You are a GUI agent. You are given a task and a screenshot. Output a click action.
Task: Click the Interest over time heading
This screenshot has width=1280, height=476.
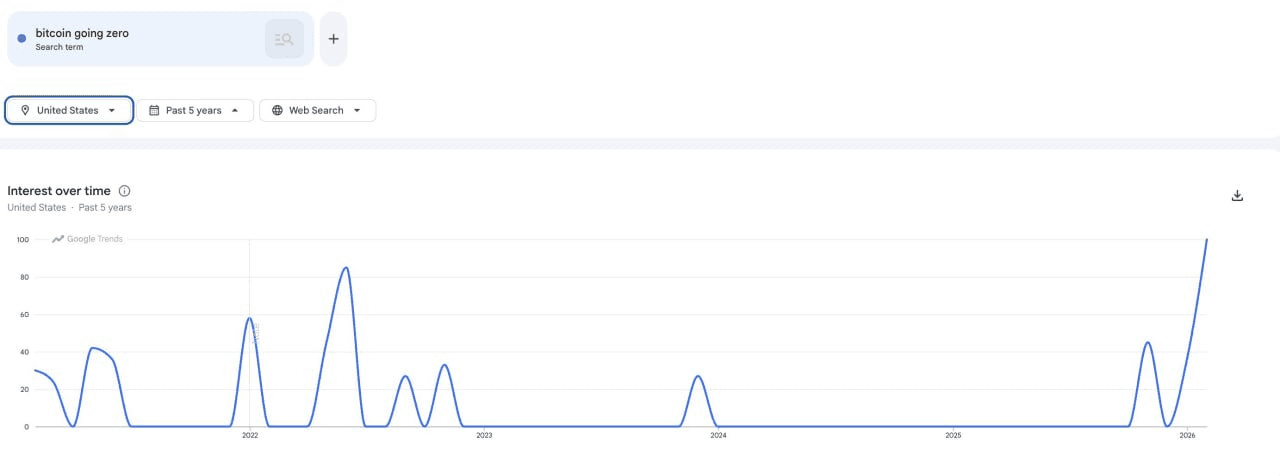click(x=59, y=191)
